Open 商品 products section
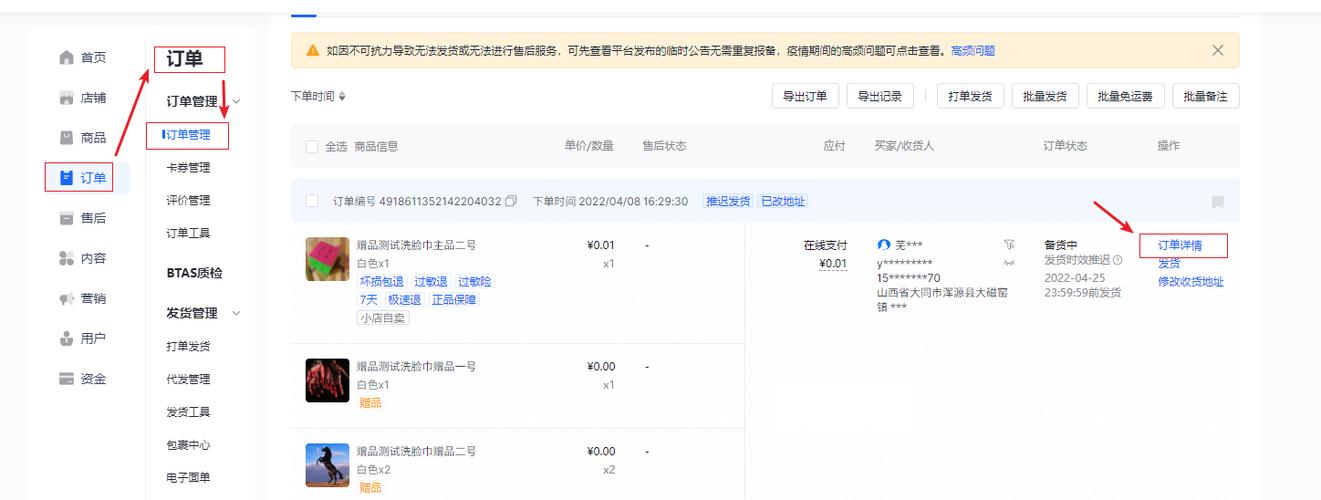This screenshot has width=1321, height=500. (x=82, y=138)
